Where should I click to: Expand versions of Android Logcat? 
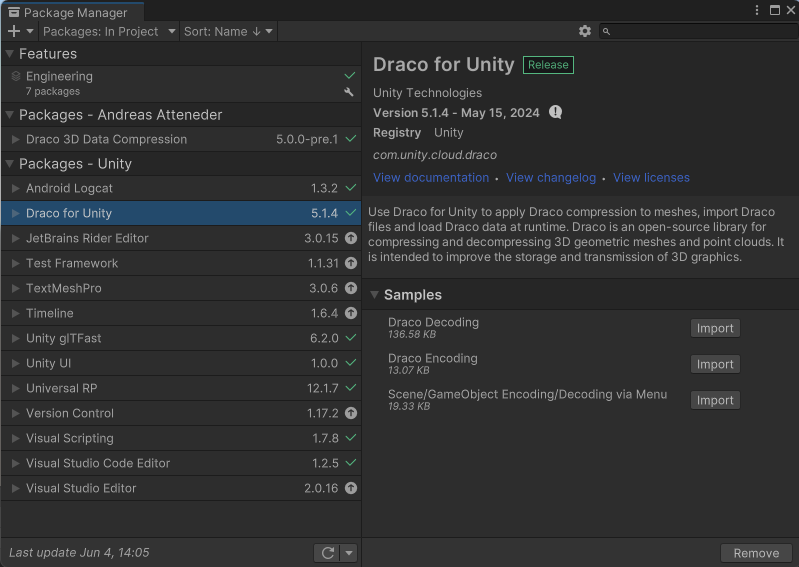15,188
